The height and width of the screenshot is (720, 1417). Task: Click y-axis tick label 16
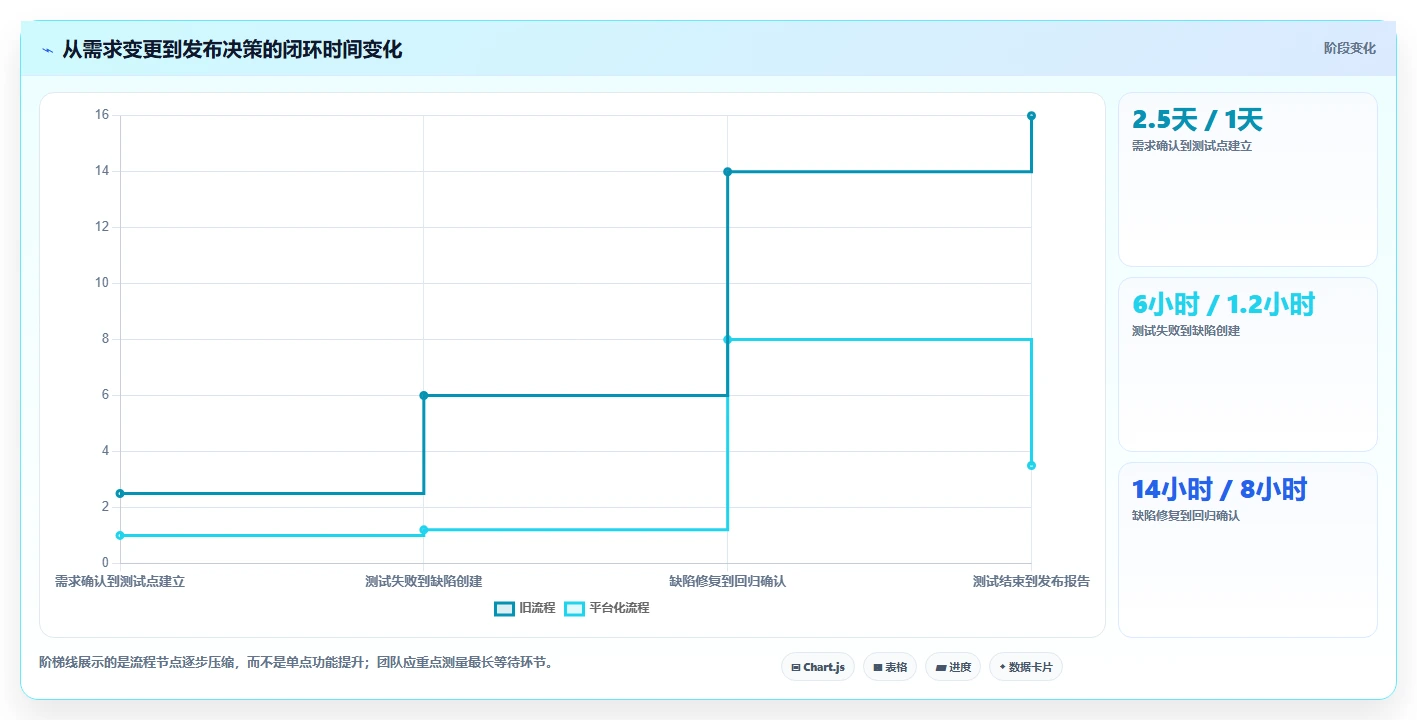(x=102, y=115)
